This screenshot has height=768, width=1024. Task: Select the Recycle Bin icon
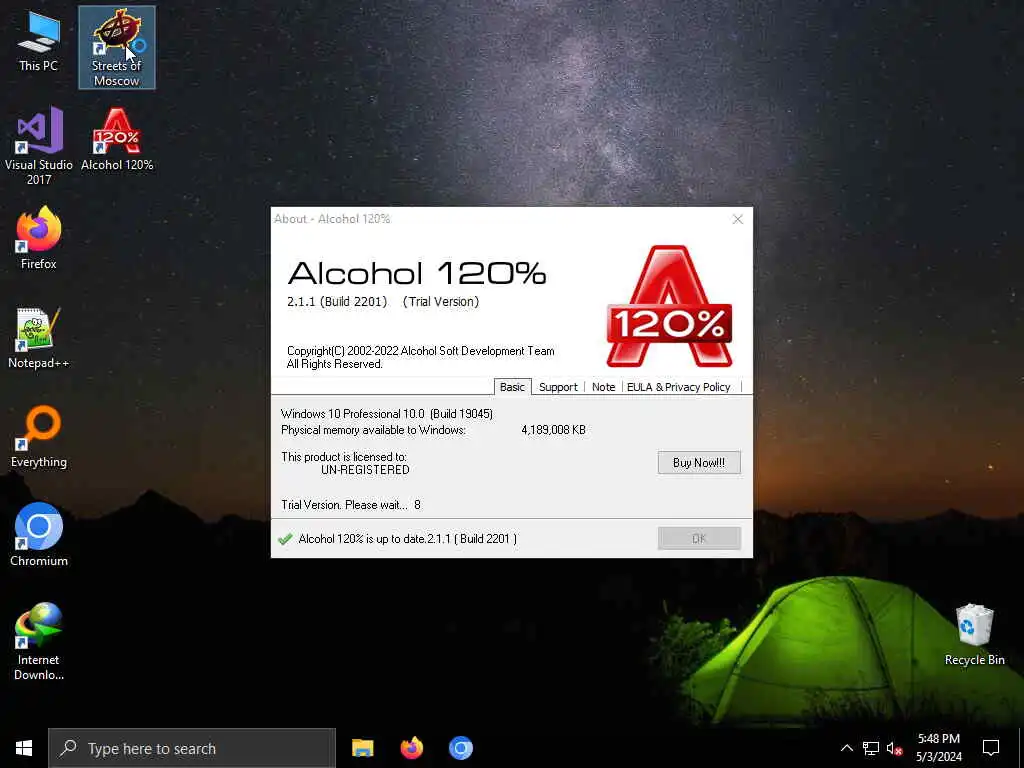974,635
